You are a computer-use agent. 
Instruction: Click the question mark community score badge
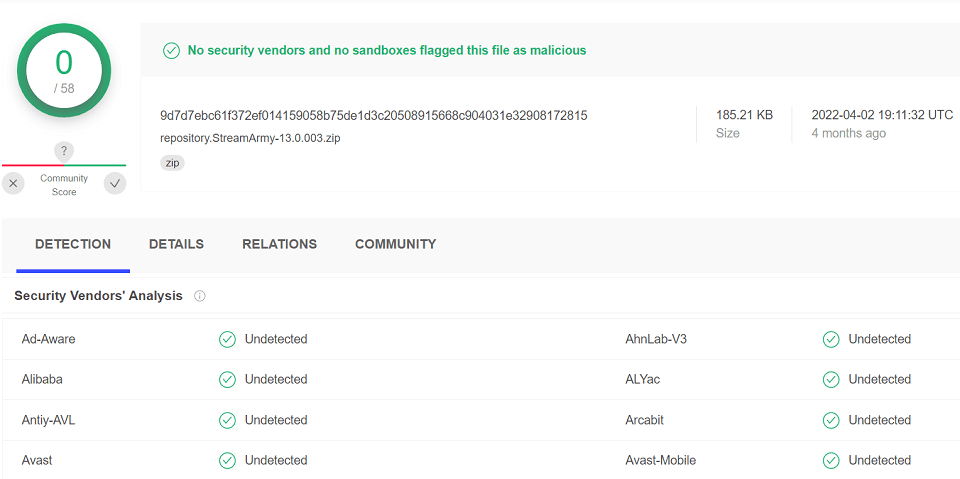point(64,152)
